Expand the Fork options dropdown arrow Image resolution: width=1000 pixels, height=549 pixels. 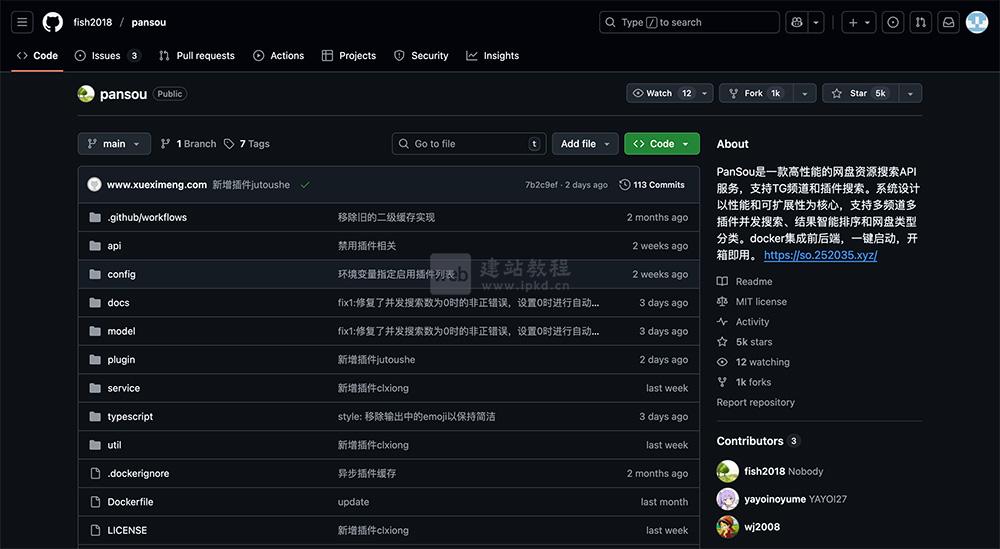[x=805, y=93]
